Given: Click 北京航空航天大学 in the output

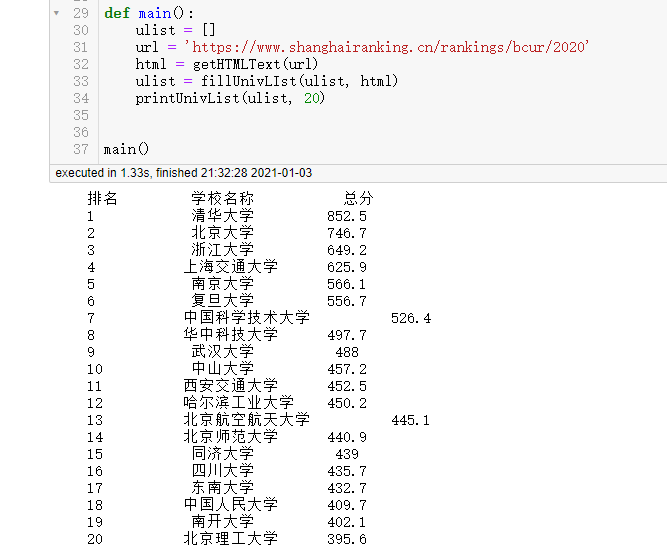Looking at the screenshot, I should 247,420.
